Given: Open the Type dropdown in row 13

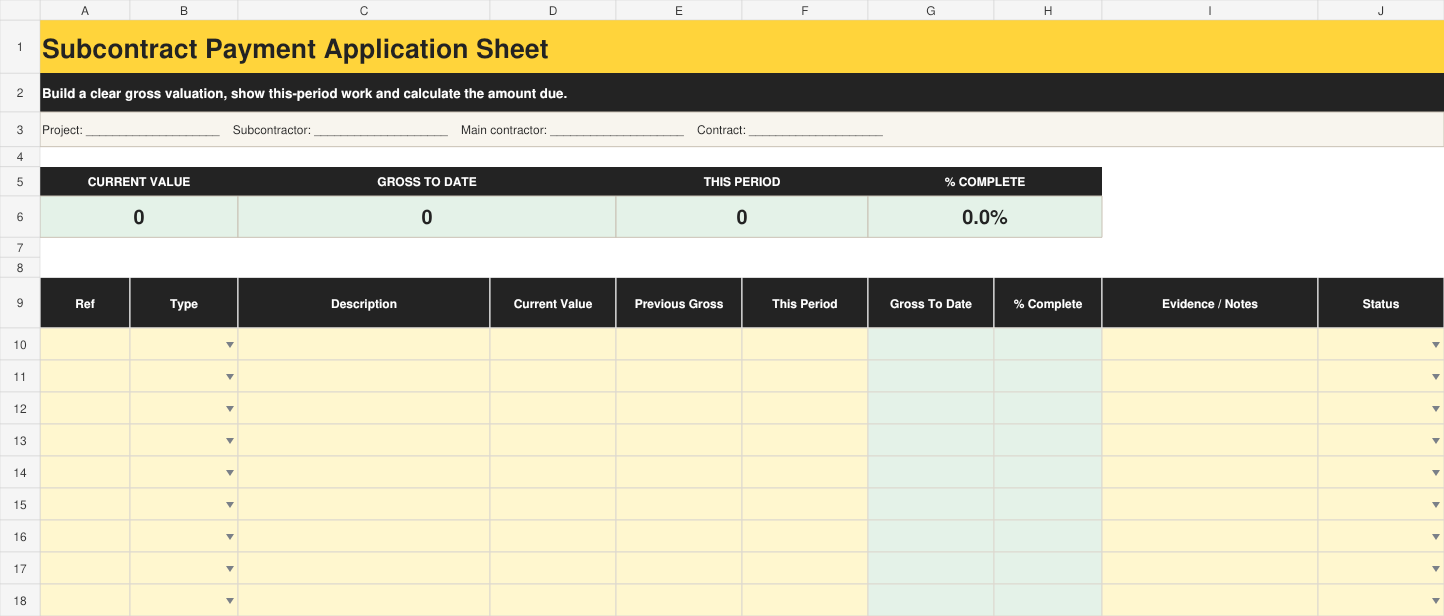Looking at the screenshot, I should point(230,441).
